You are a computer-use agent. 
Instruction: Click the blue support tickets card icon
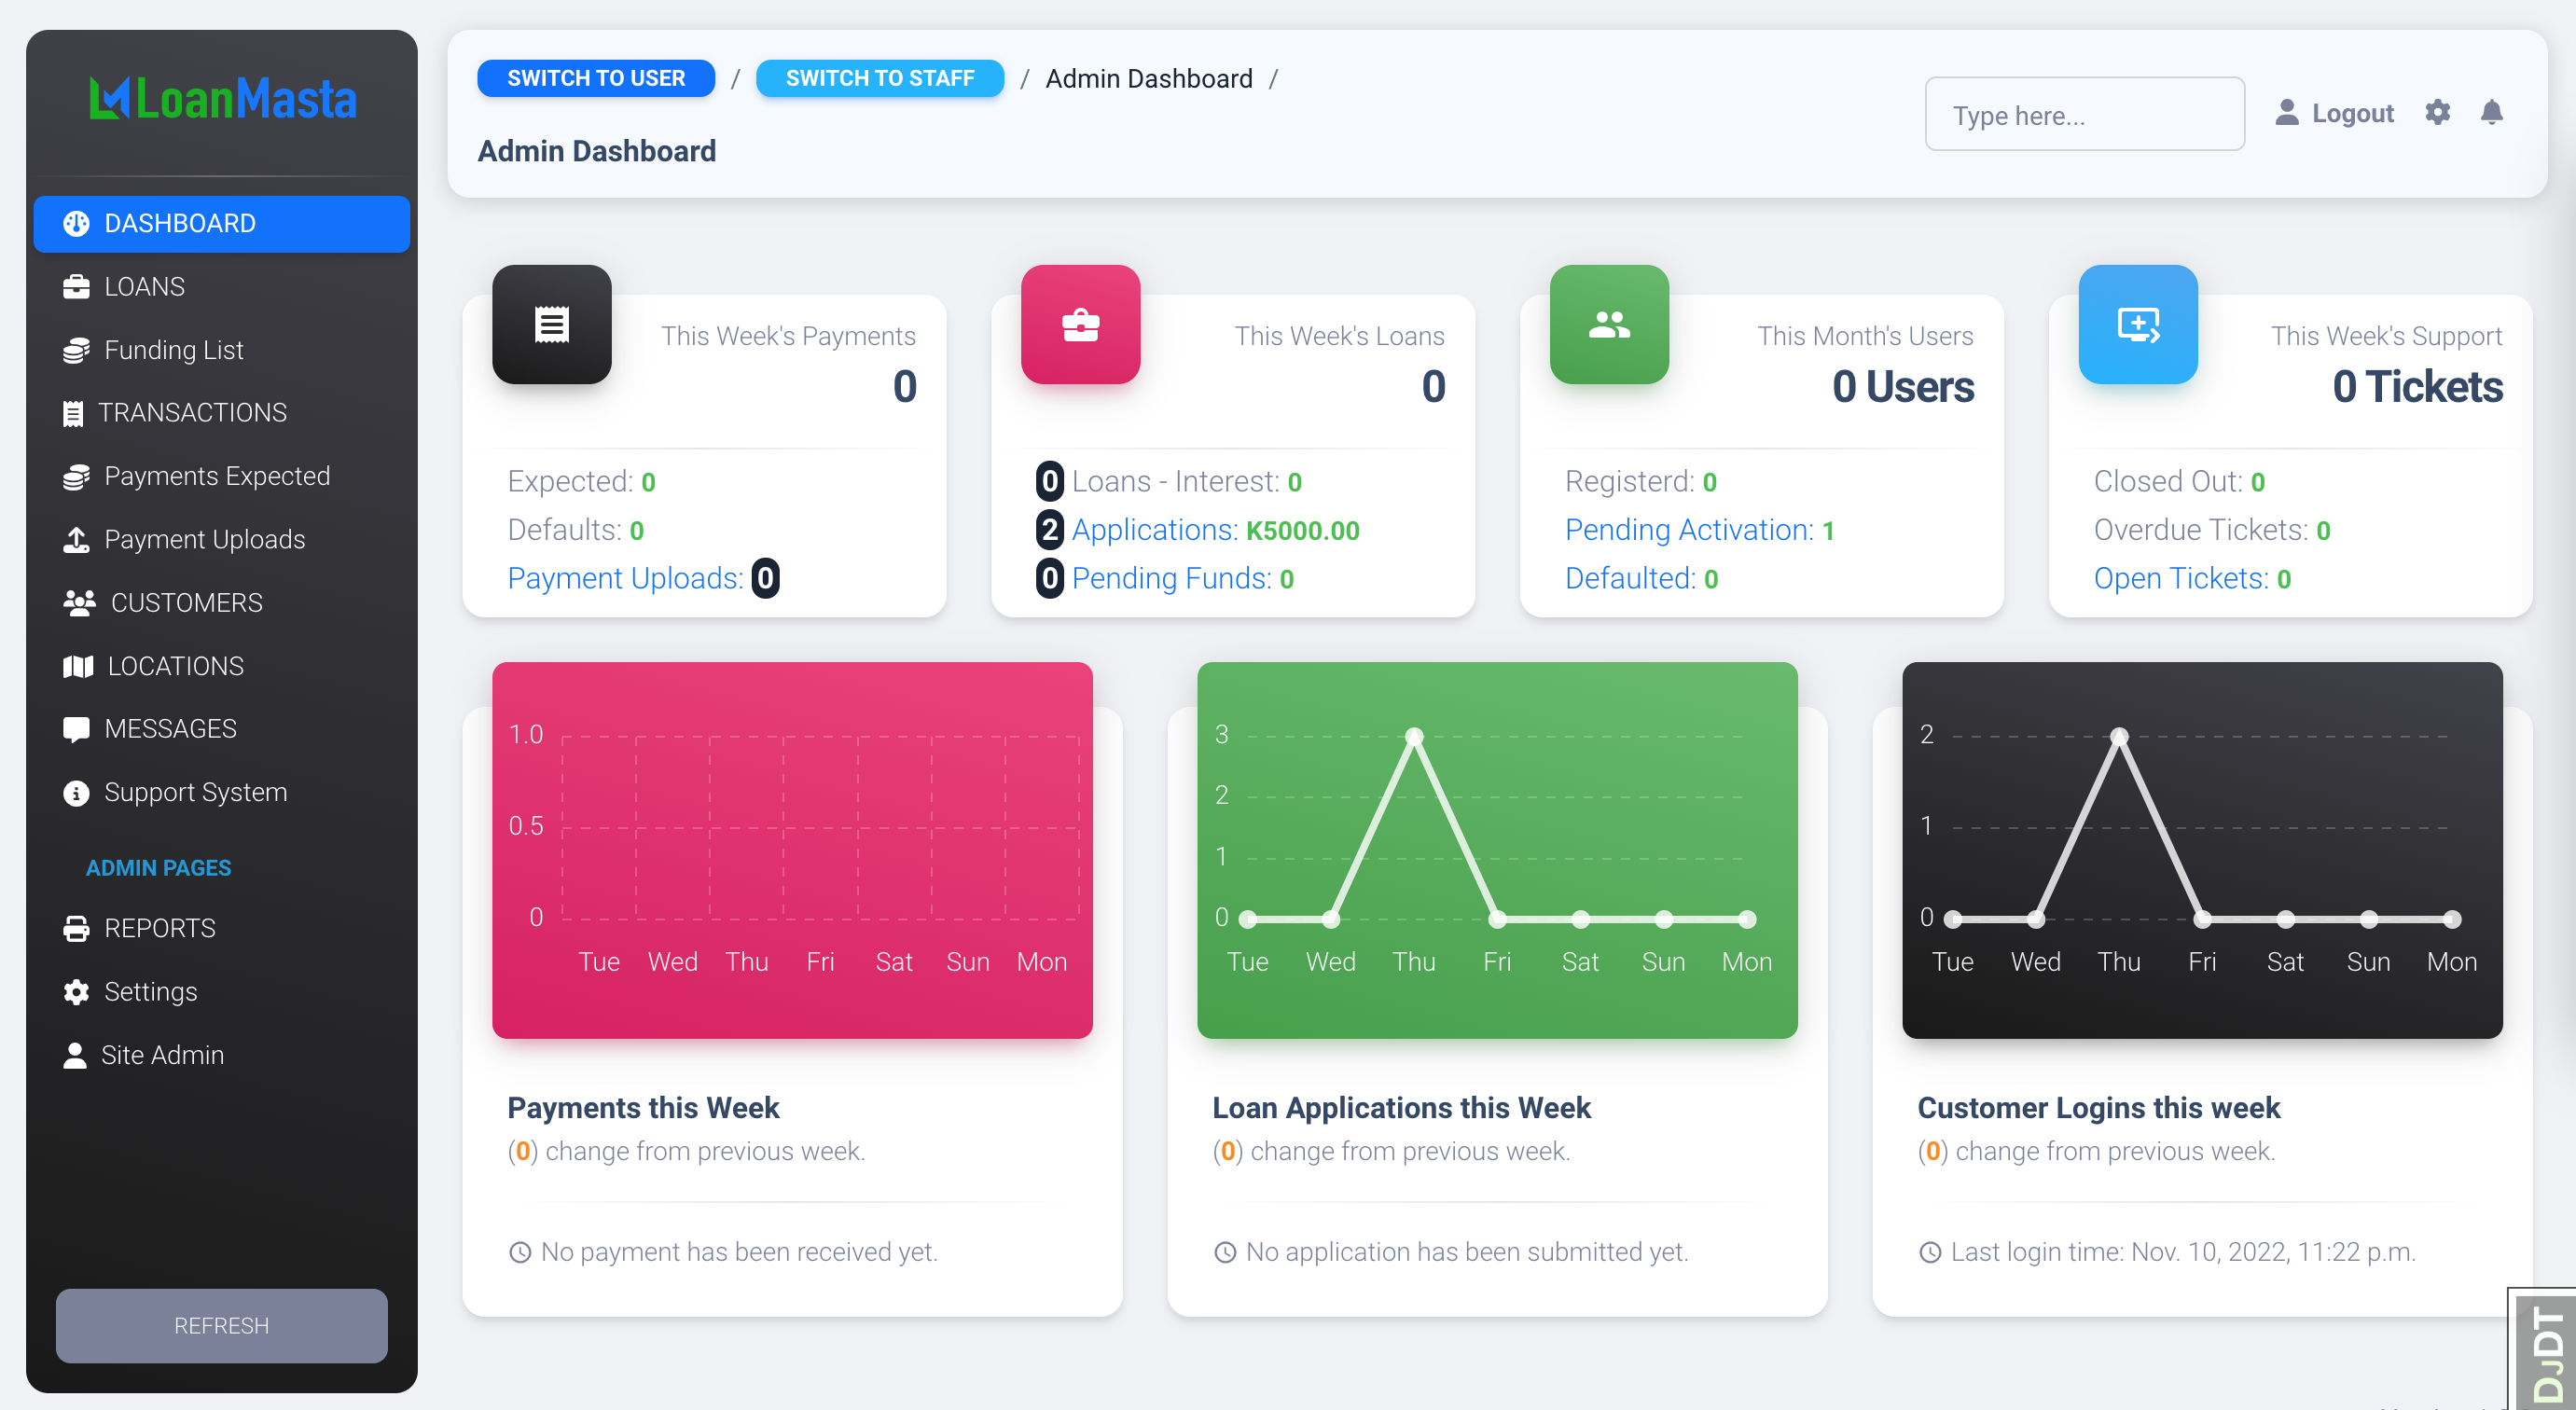(2139, 324)
